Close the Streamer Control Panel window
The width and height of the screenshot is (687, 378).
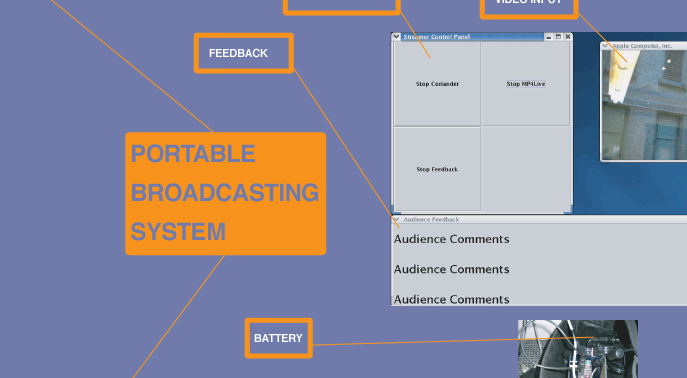[568, 37]
